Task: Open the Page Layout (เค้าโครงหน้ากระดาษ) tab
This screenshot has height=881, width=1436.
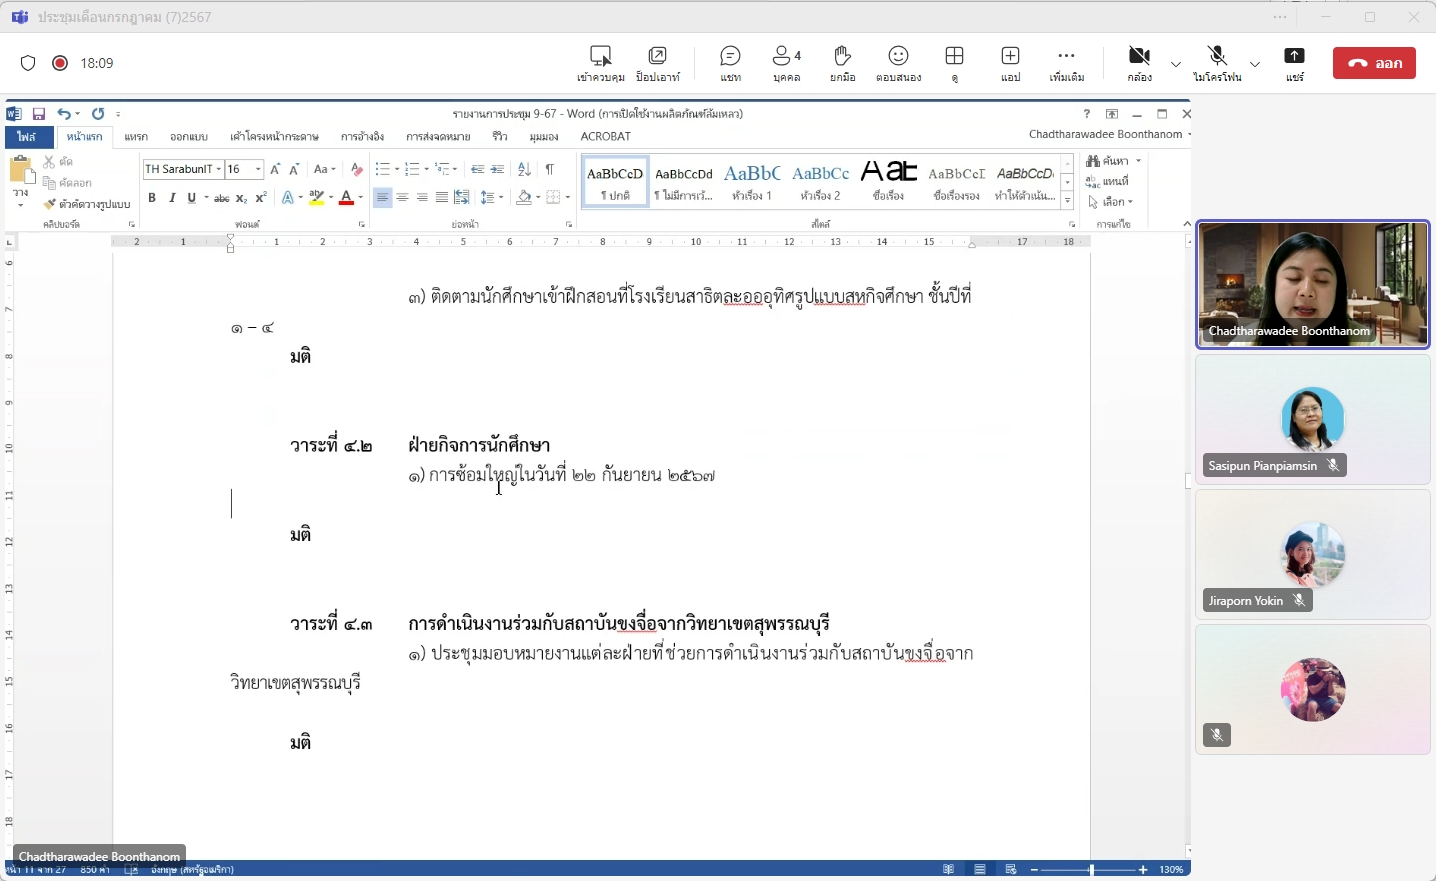Action: tap(274, 136)
